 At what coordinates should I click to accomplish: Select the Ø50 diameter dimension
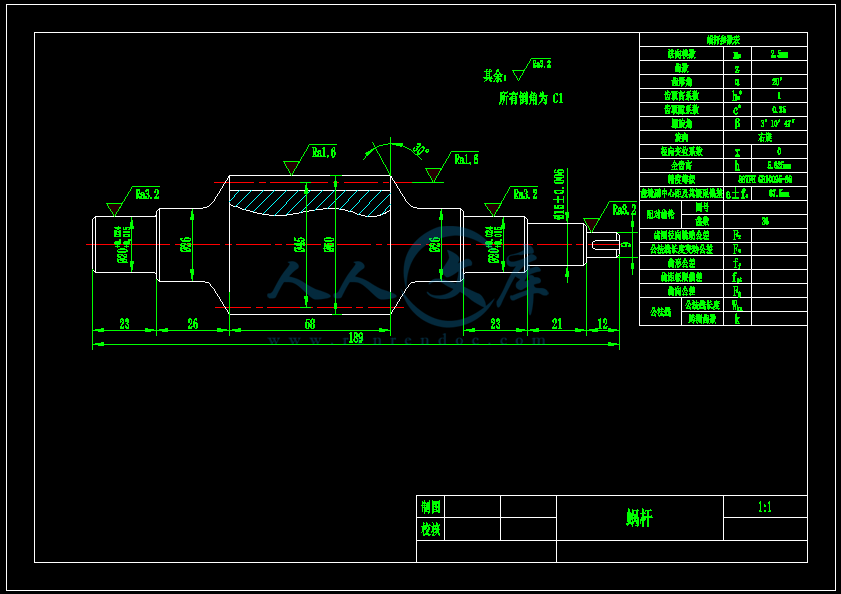click(329, 245)
